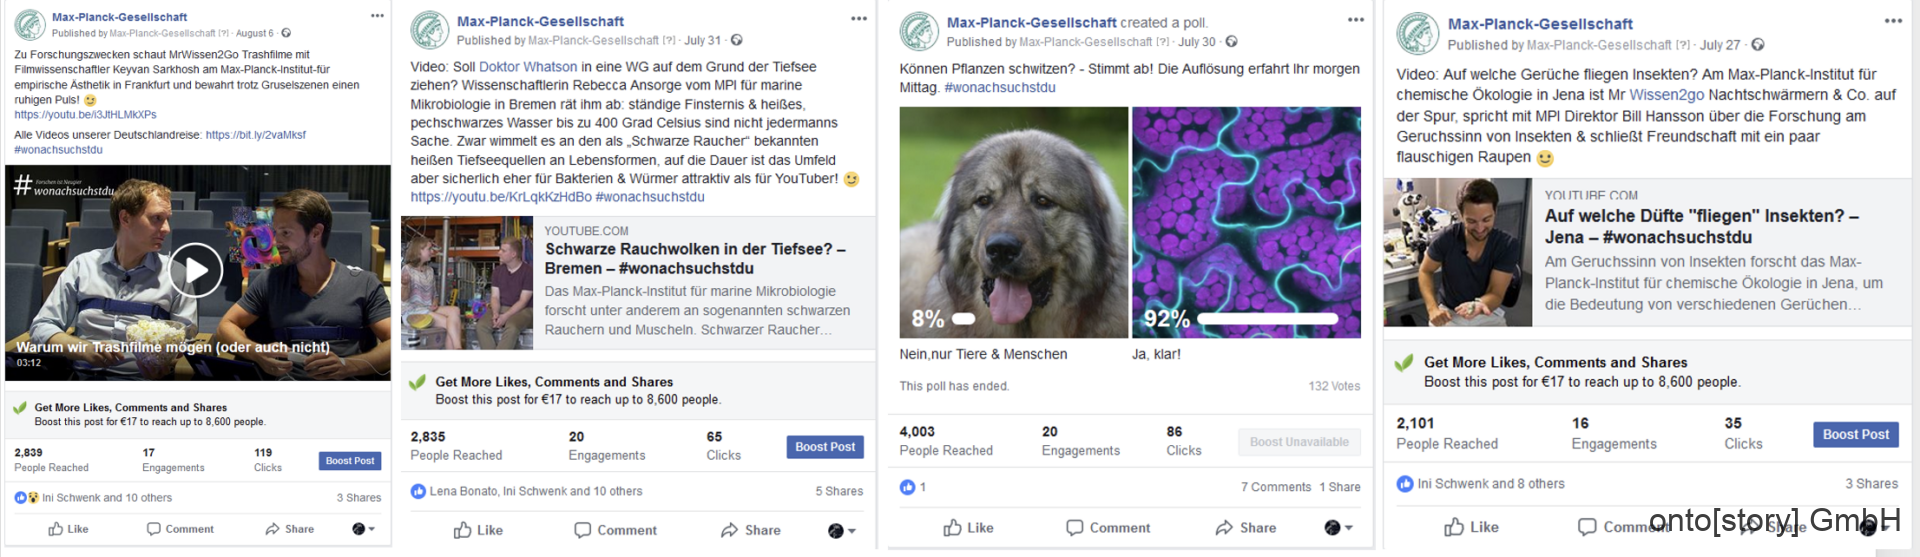1920x557 pixels.
Task: Click Boost Post on the July 31 post
Action: (824, 447)
